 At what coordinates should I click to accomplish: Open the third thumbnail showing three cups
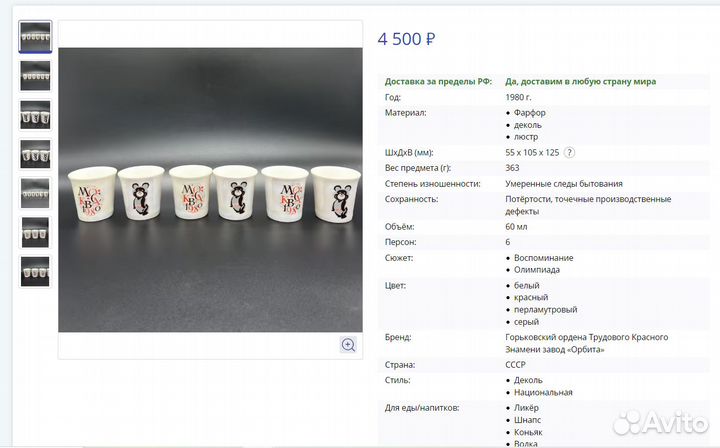[35, 115]
